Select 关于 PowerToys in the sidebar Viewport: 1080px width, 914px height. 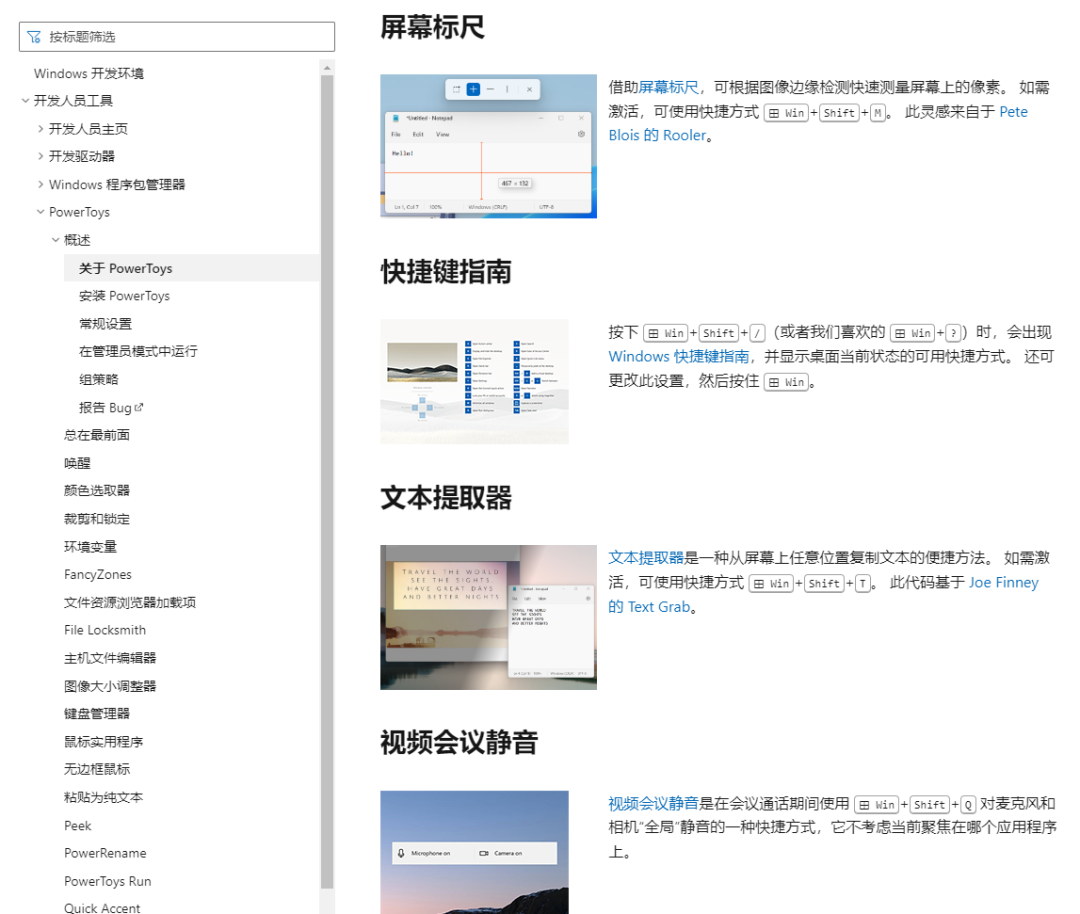coord(191,268)
